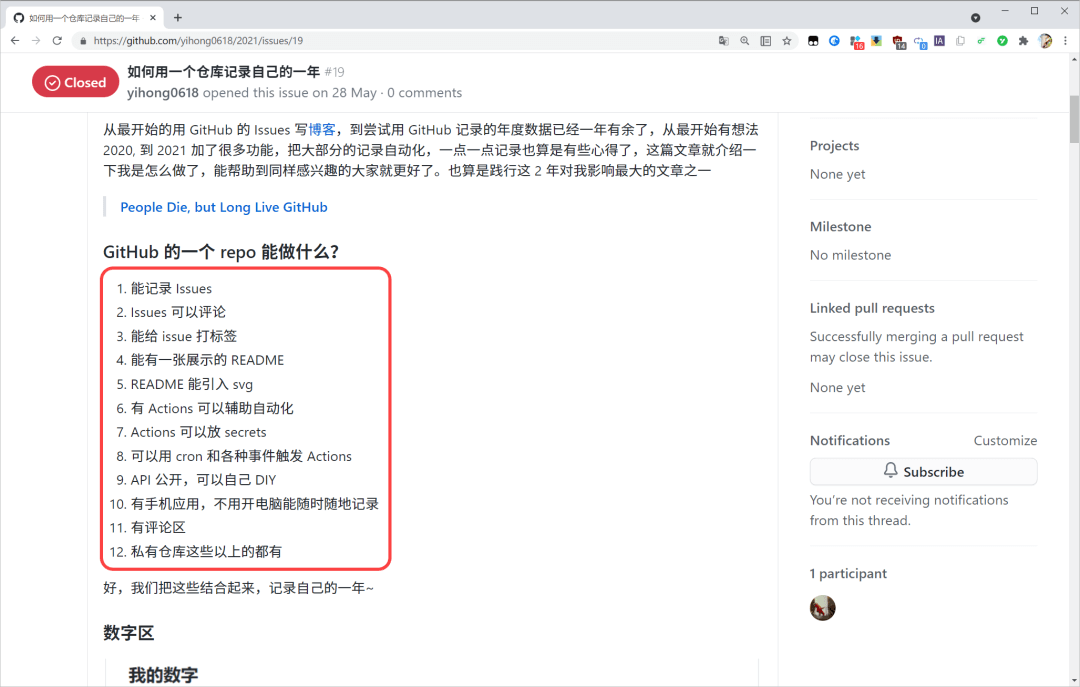Screen dimensions: 1080x687
Task: Click the purple IA extension icon
Action: 939,41
